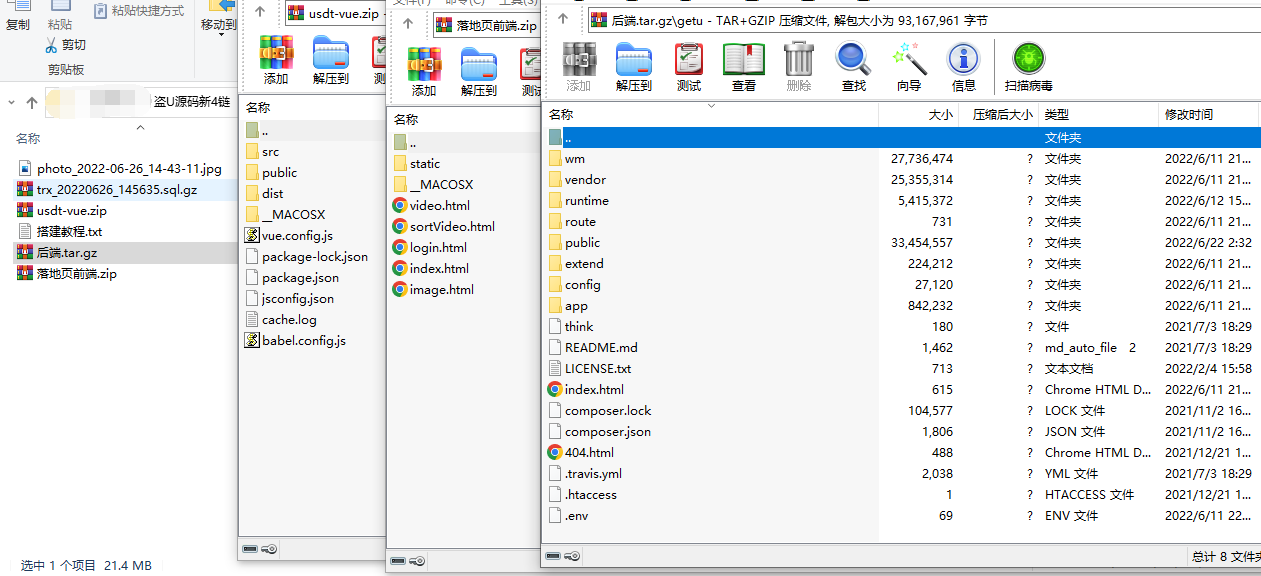Click the 后端.tar.gz archive path field
This screenshot has height=576, width=1261.
pos(900,19)
